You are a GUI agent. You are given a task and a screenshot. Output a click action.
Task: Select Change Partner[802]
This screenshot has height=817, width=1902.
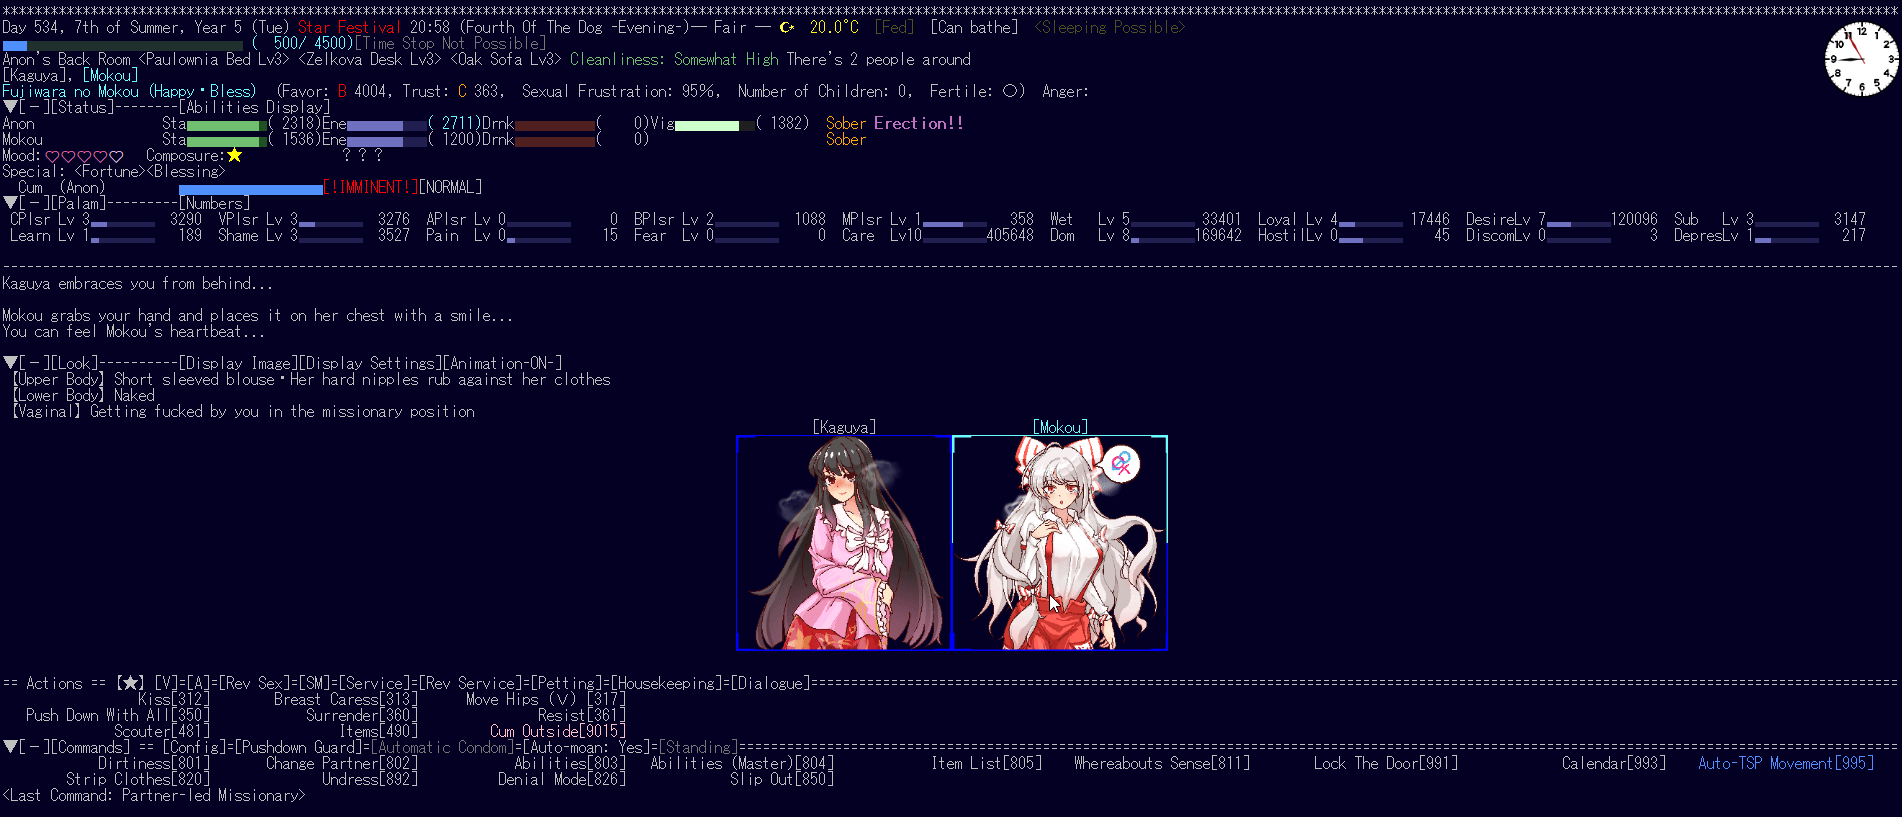(342, 764)
